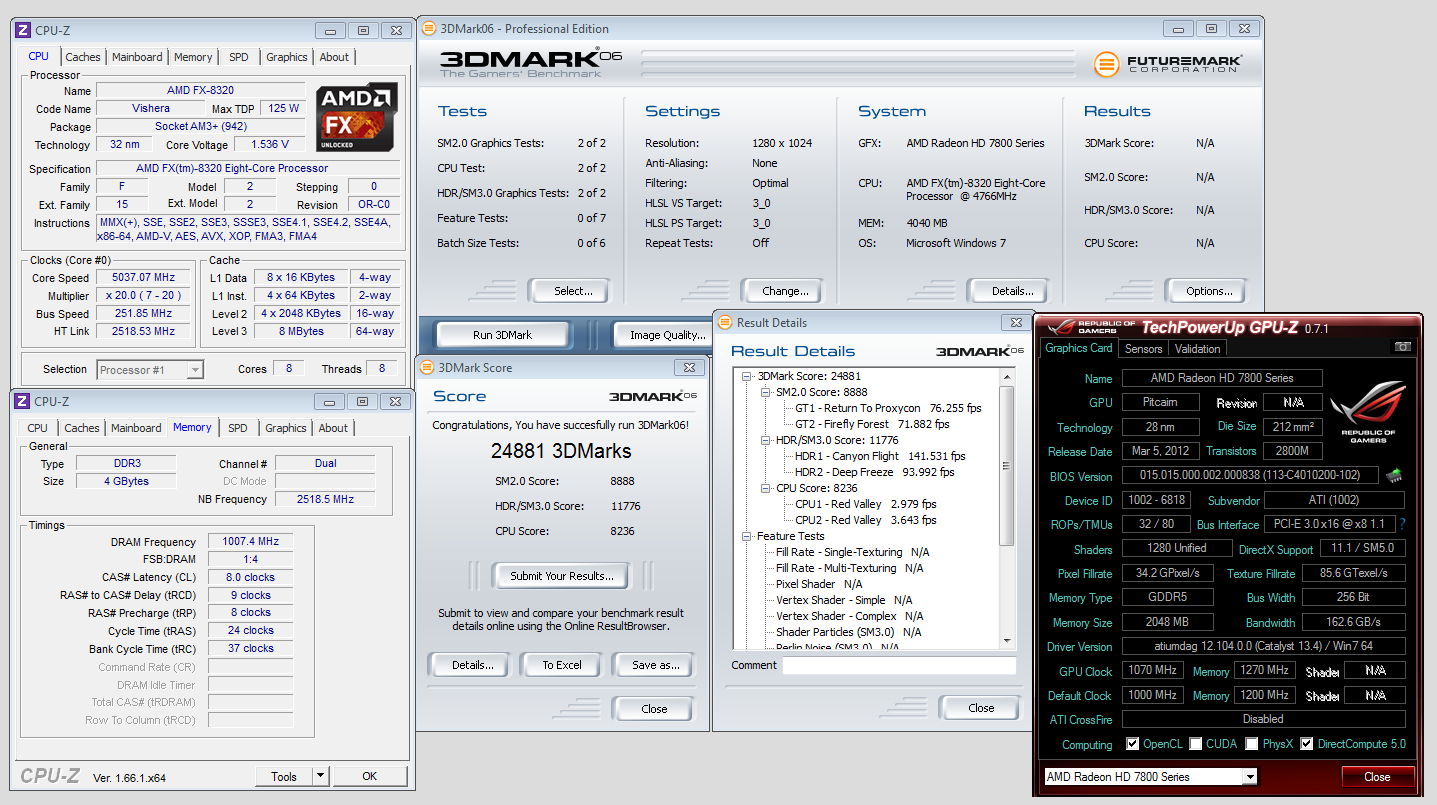Click the 3DMark06 main window title icon
This screenshot has width=1437, height=805.
429,29
